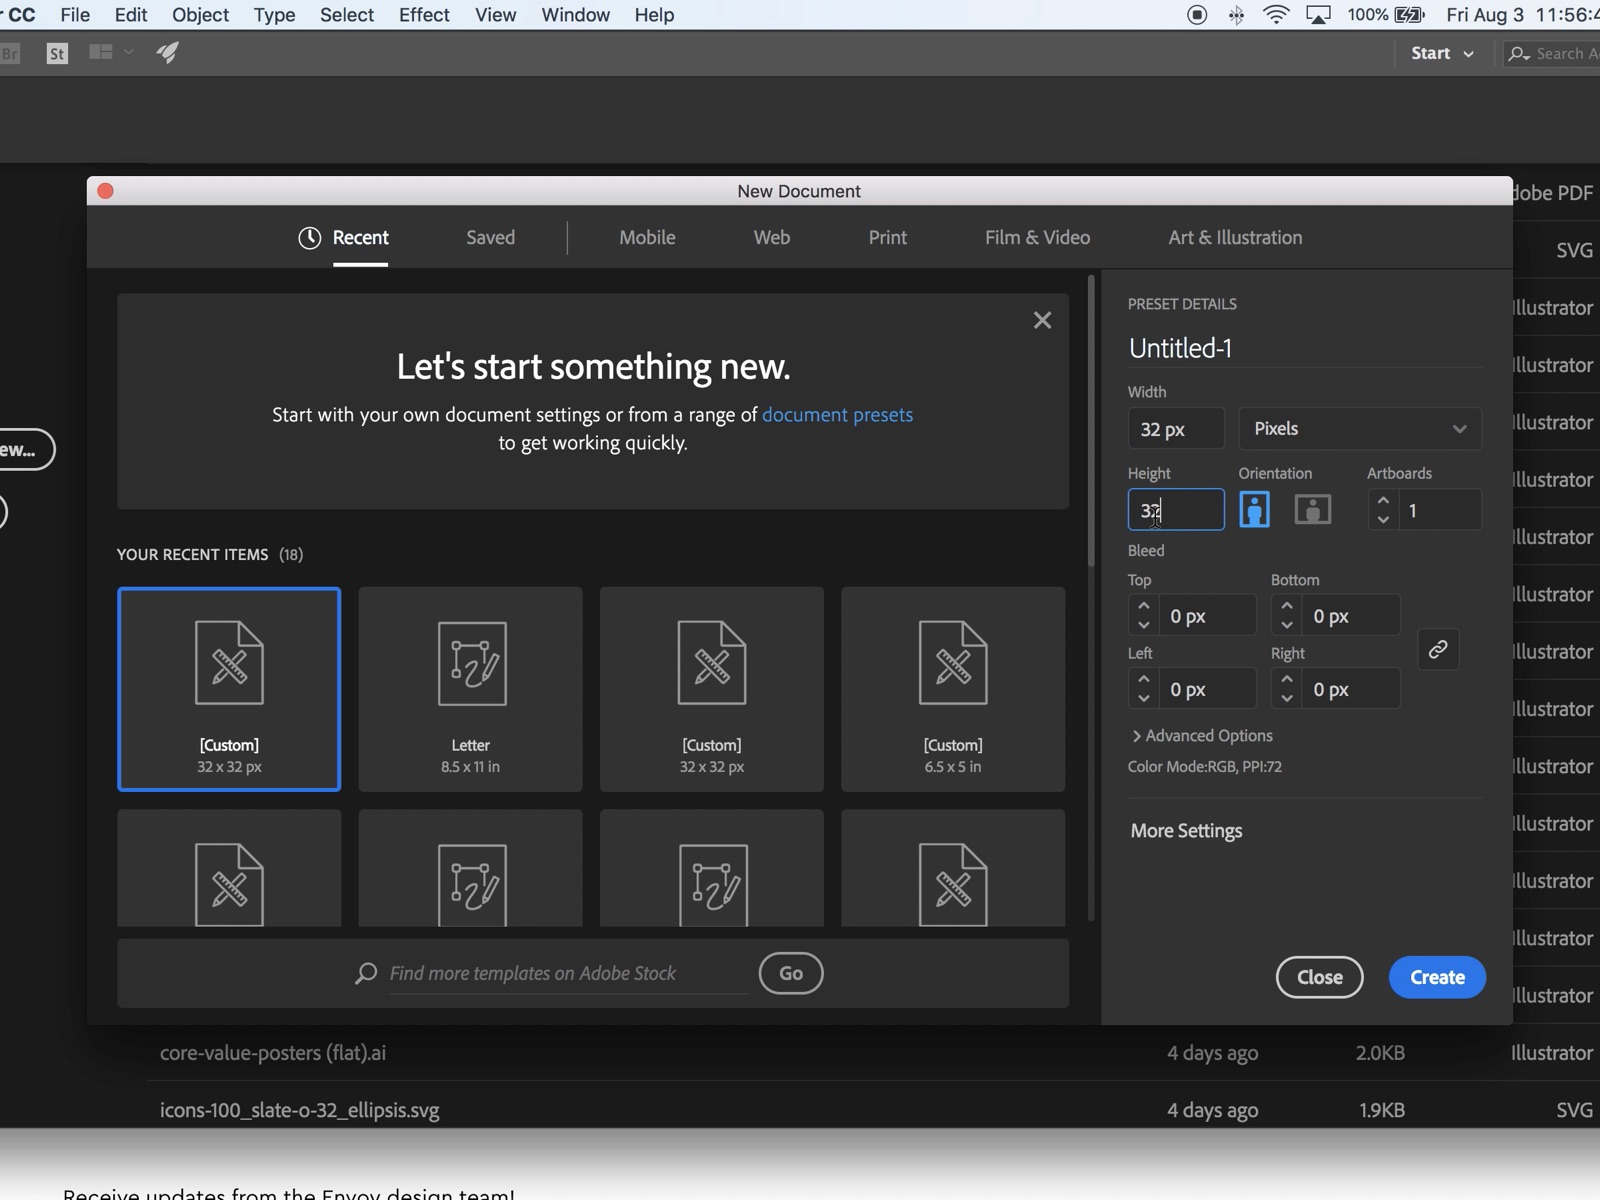
Task: Increase Right bleed value
Action: [x=1287, y=679]
